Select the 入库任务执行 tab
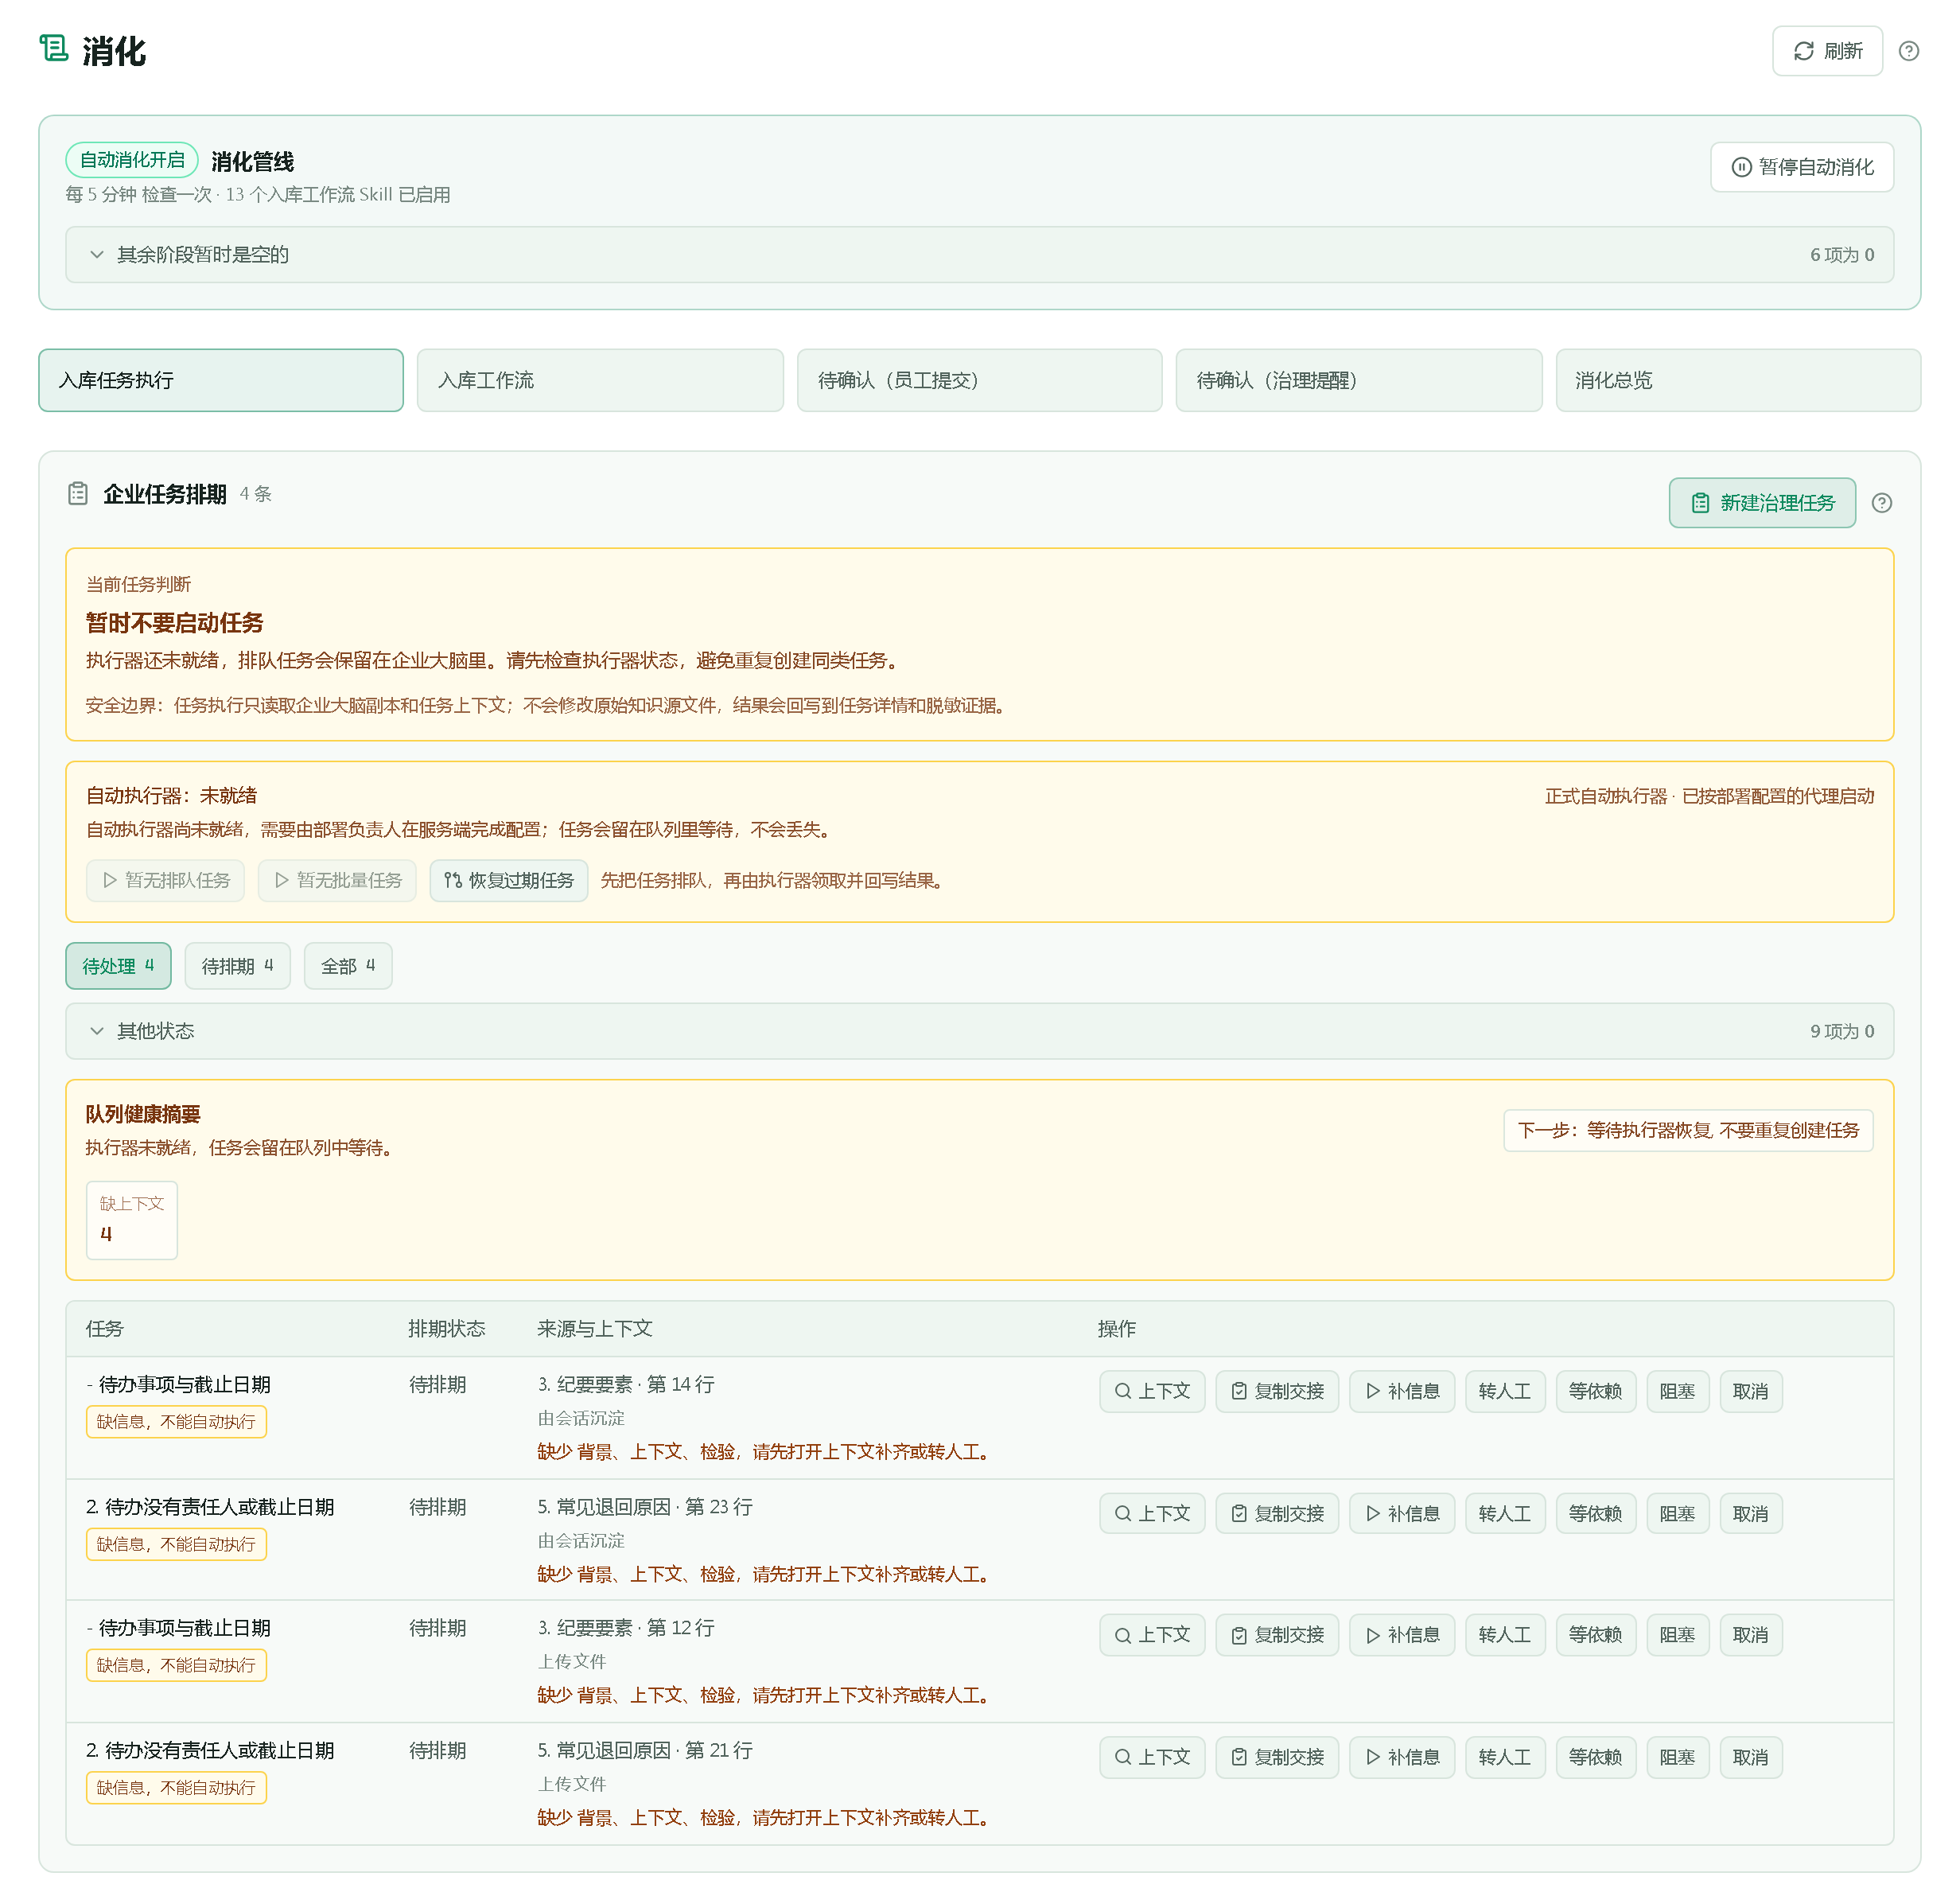1960x1892 pixels. [221, 380]
